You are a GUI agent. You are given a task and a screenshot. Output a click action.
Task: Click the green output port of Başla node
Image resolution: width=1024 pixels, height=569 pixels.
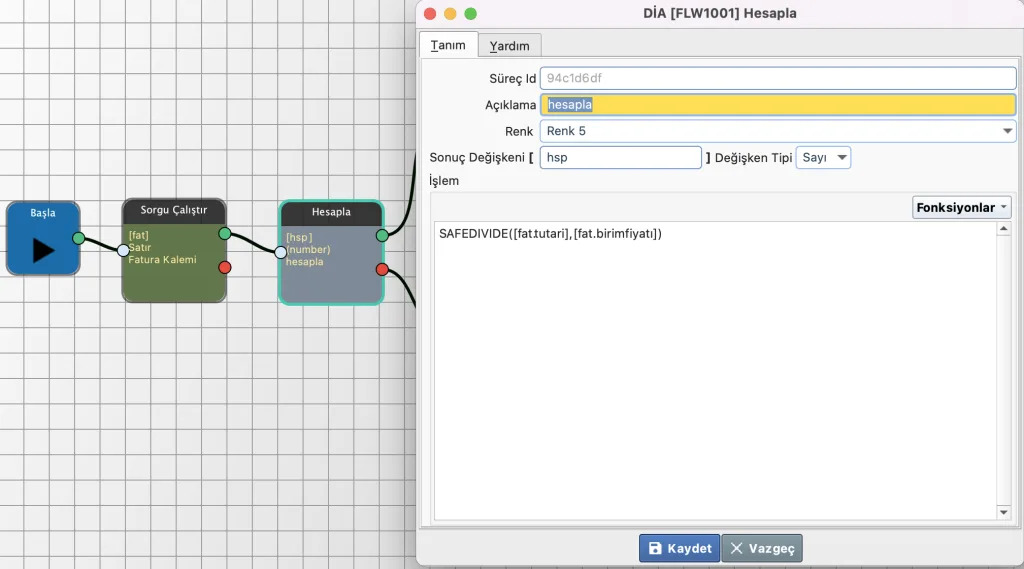click(x=78, y=238)
